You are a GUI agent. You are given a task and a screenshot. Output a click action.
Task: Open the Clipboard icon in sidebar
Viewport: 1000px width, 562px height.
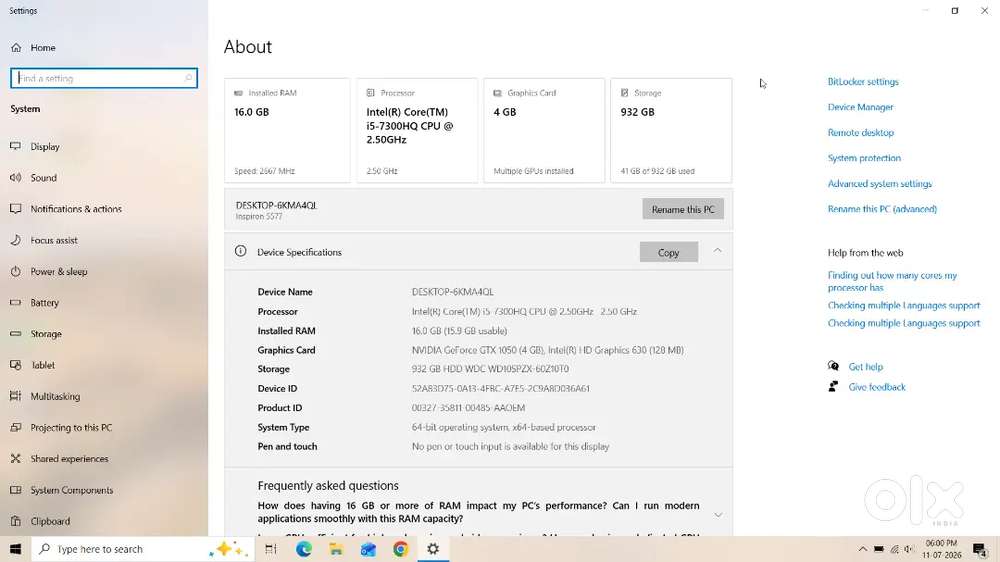click(16, 521)
